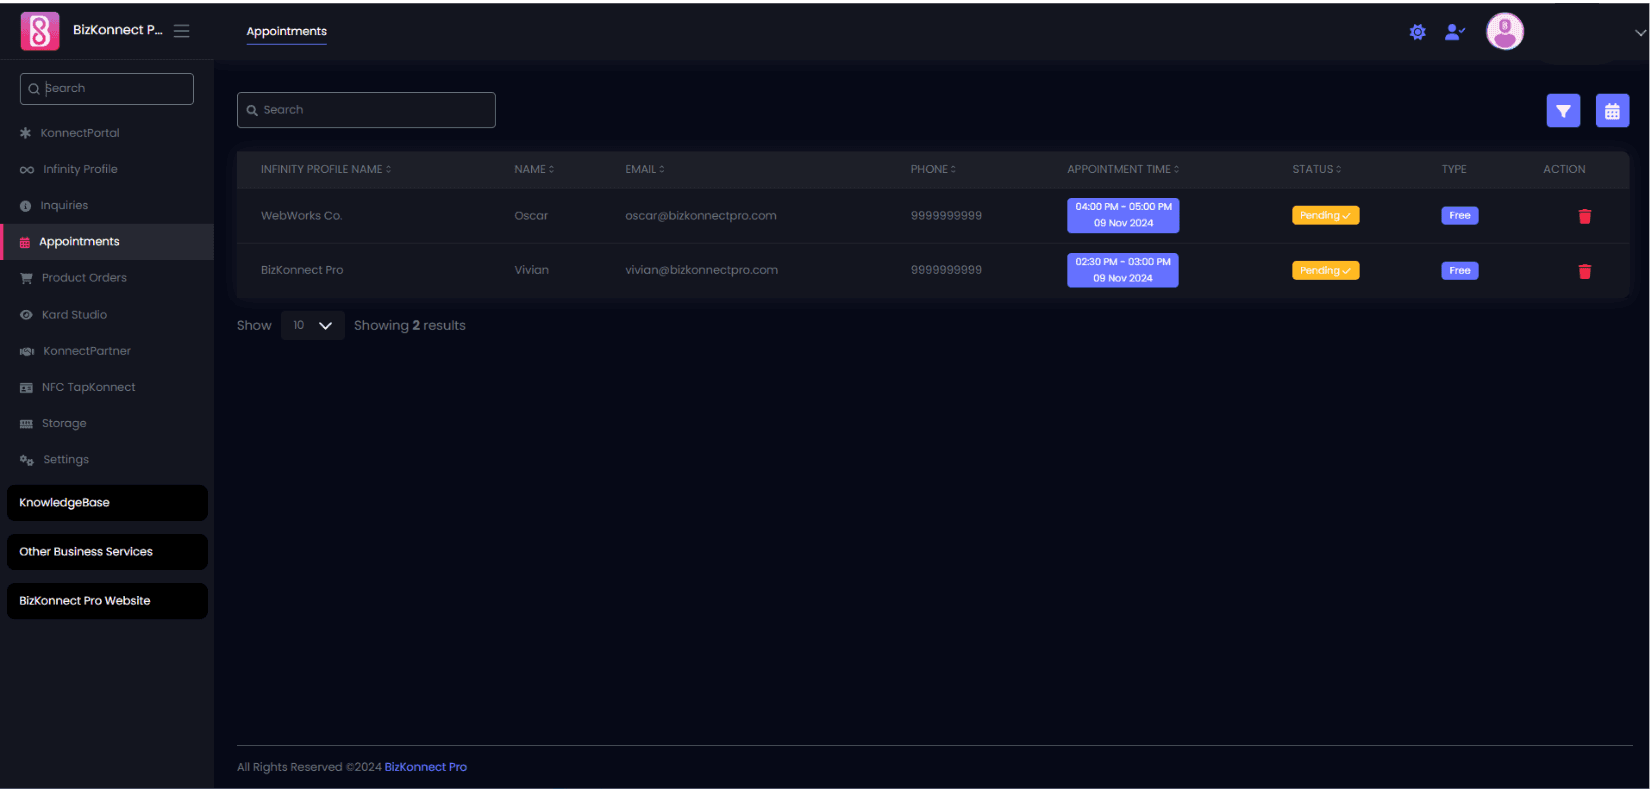Click WebWorks Co. profile name cell

click(x=301, y=216)
